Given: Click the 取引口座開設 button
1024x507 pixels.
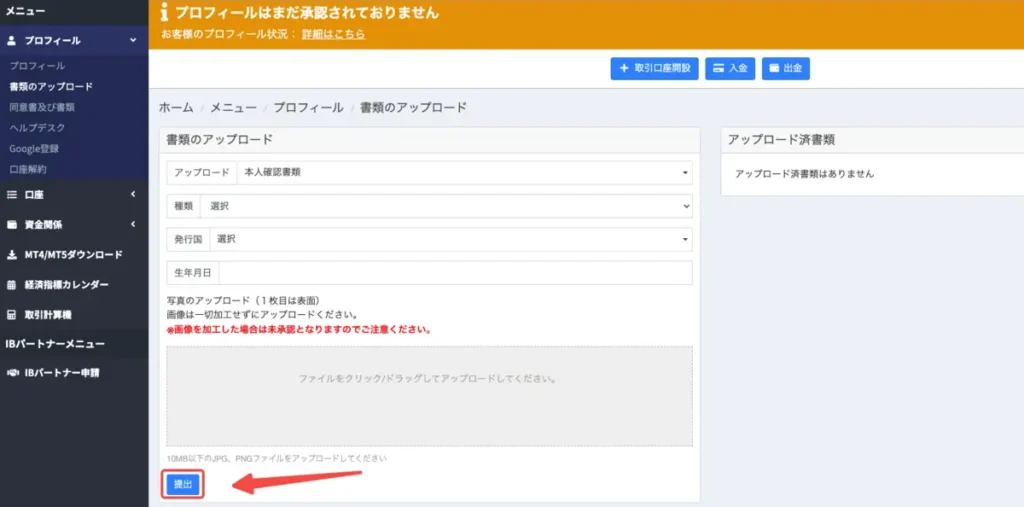Looking at the screenshot, I should pos(654,69).
